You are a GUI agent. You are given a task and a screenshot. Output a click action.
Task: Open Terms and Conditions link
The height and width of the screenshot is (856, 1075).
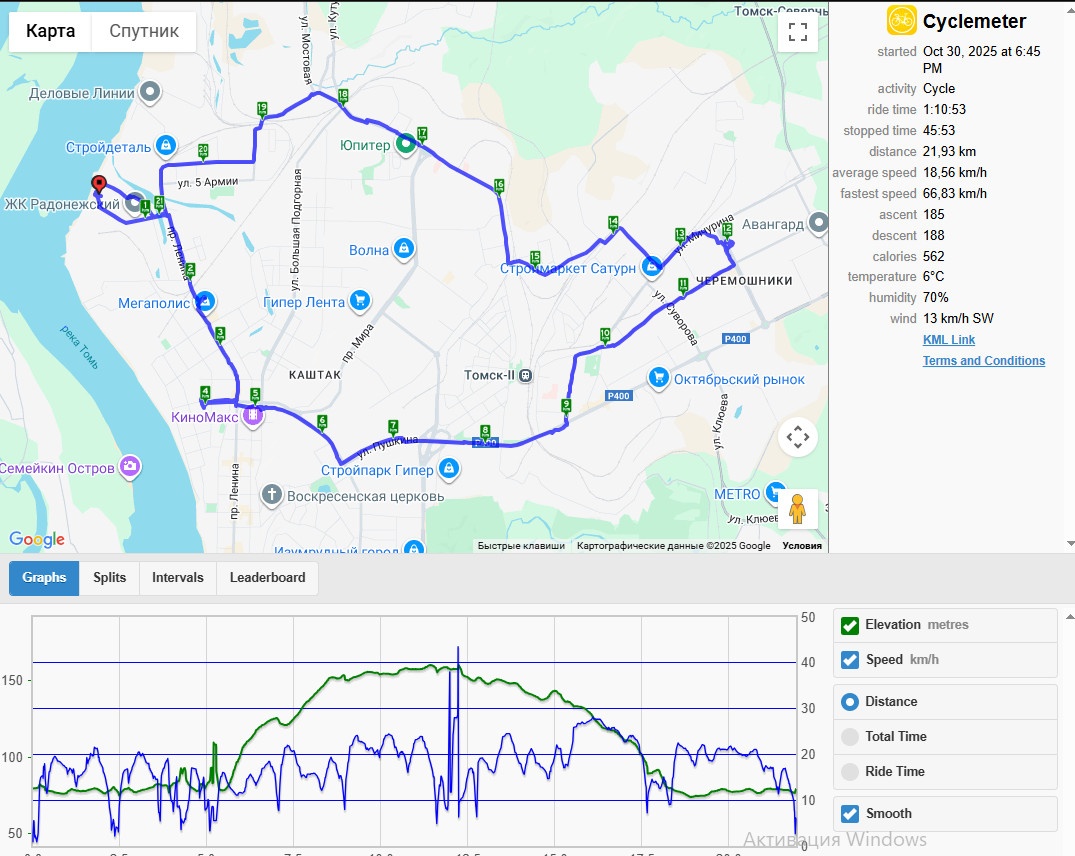(x=984, y=361)
